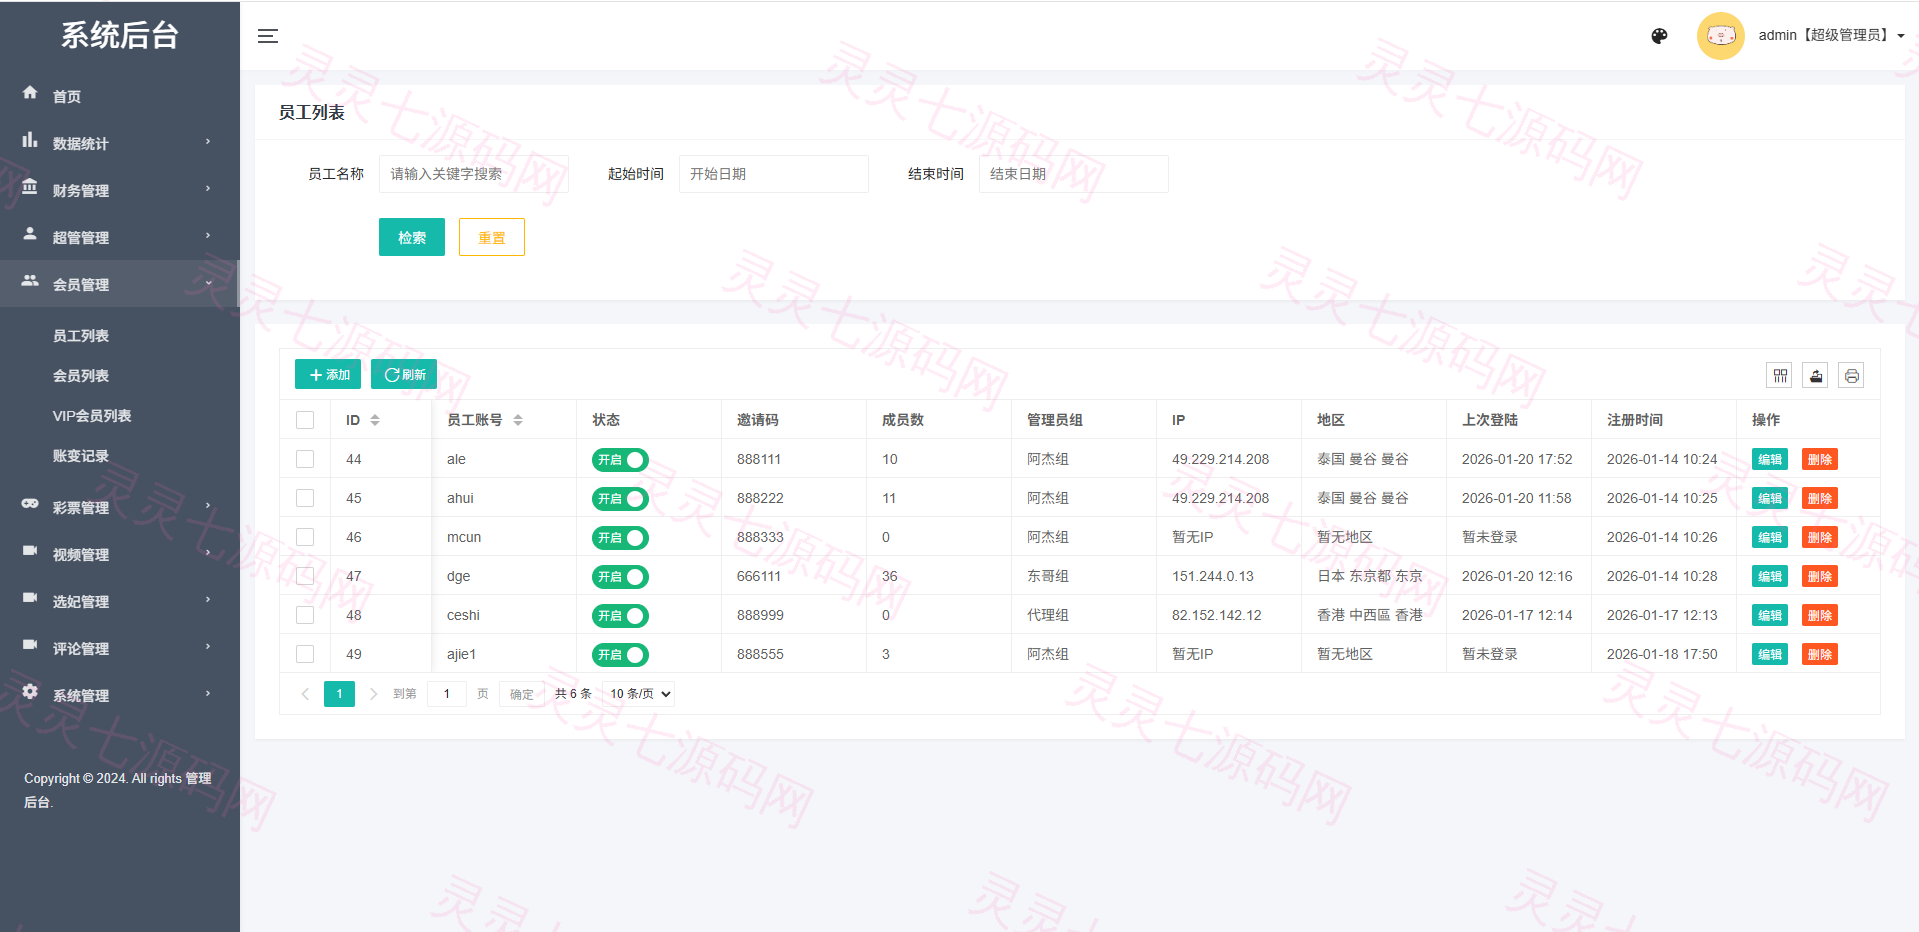Toggle the 开启 status switch for ale

coord(620,460)
